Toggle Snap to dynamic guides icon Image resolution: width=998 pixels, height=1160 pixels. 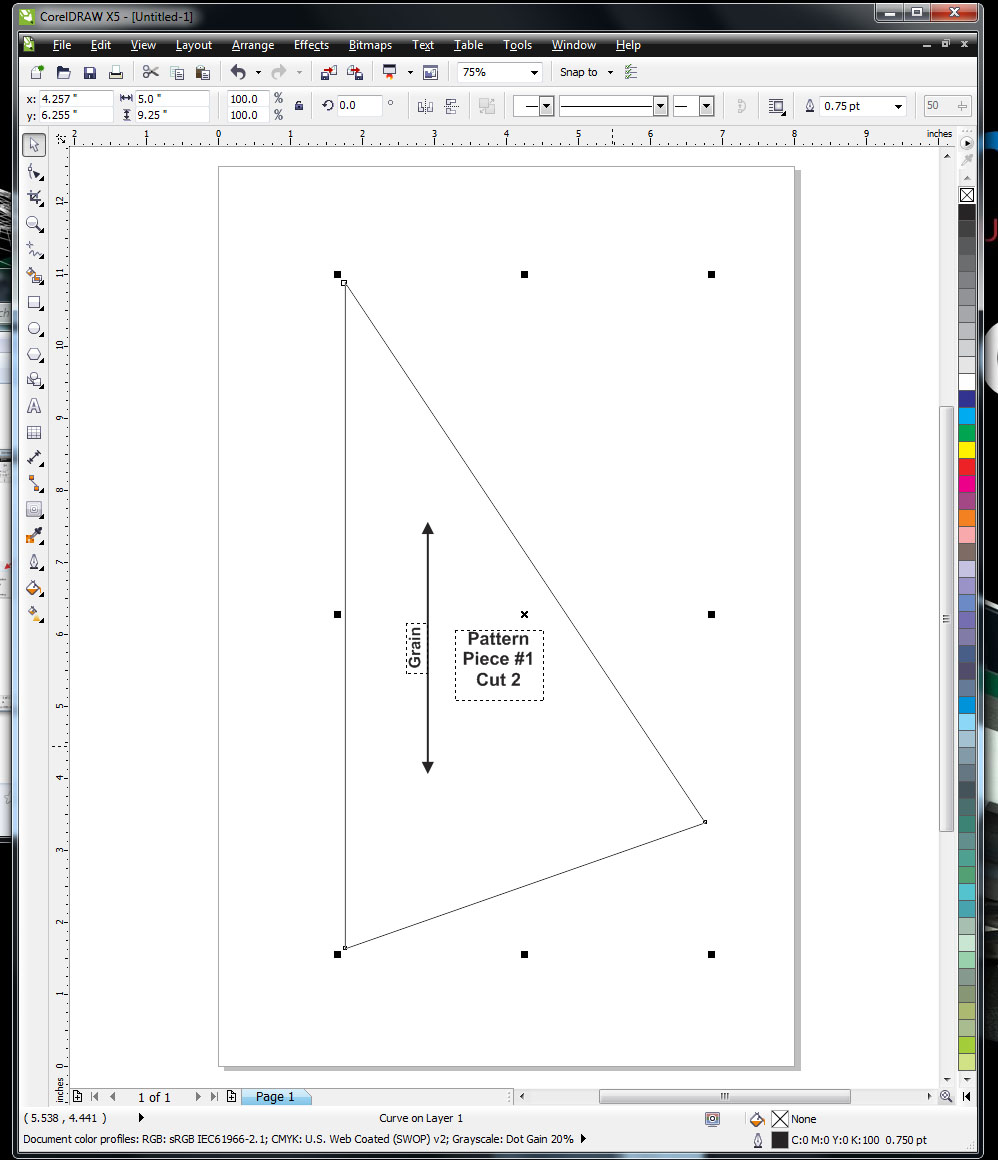pyautogui.click(x=631, y=72)
